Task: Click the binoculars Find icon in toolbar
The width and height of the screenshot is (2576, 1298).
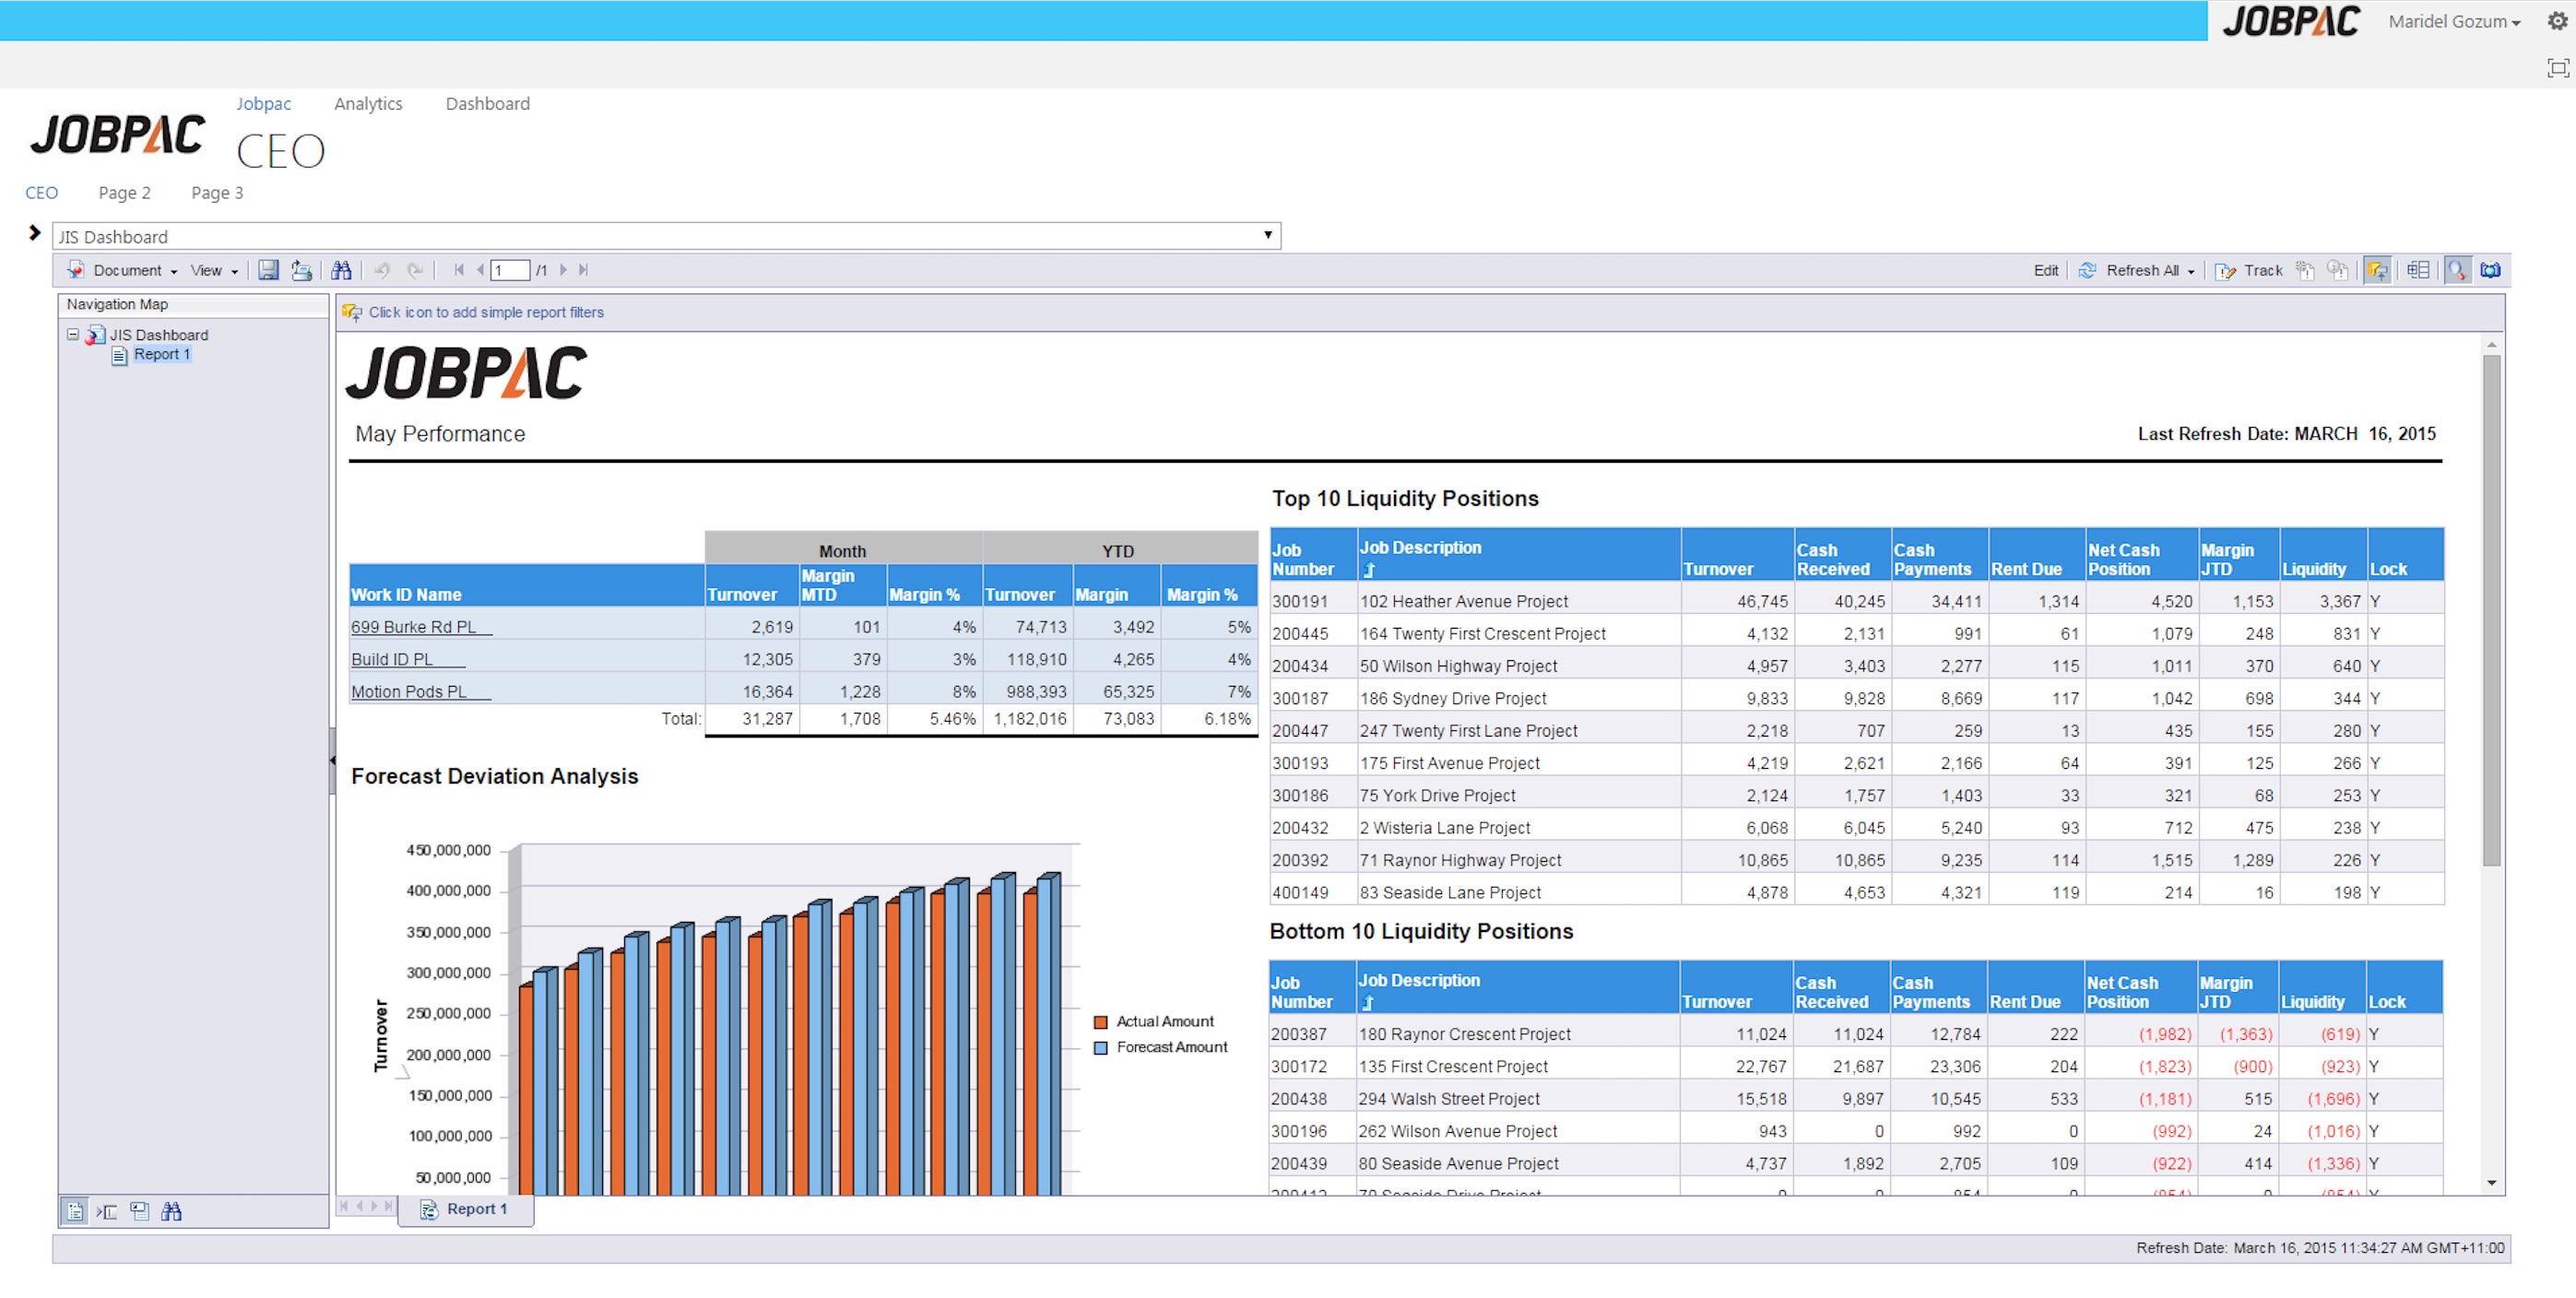Action: coord(341,270)
